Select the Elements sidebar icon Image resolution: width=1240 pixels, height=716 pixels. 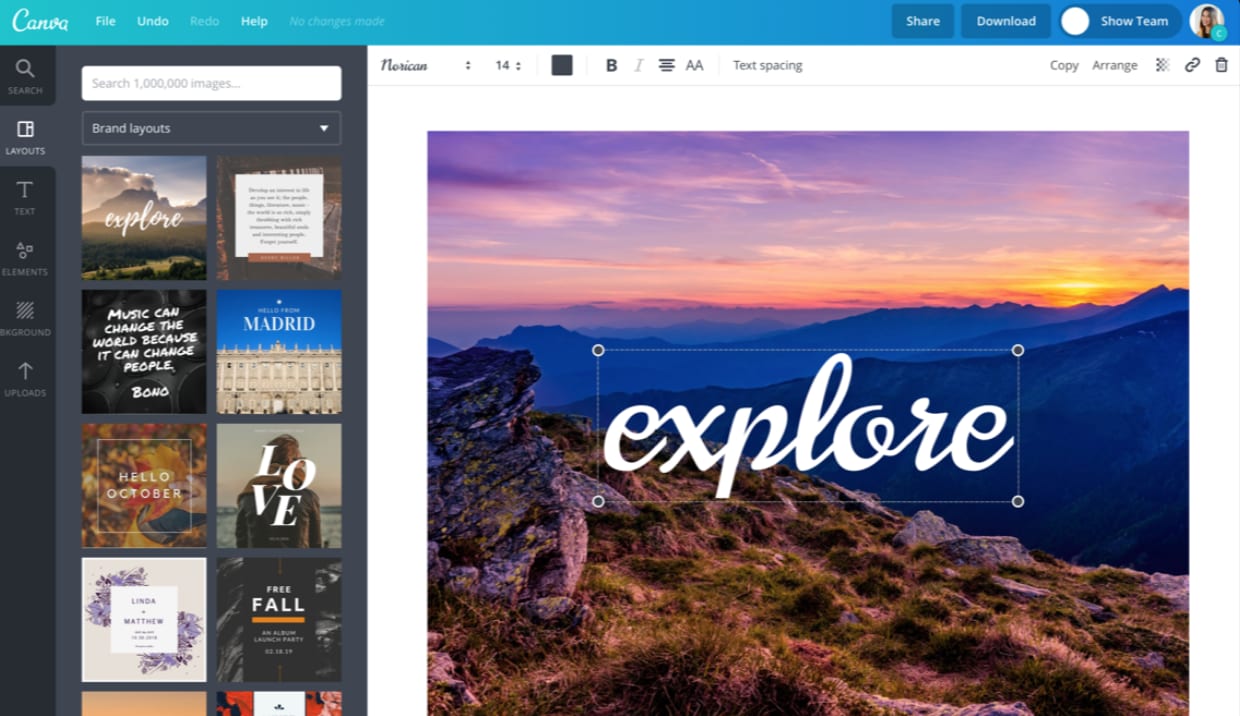tap(26, 257)
